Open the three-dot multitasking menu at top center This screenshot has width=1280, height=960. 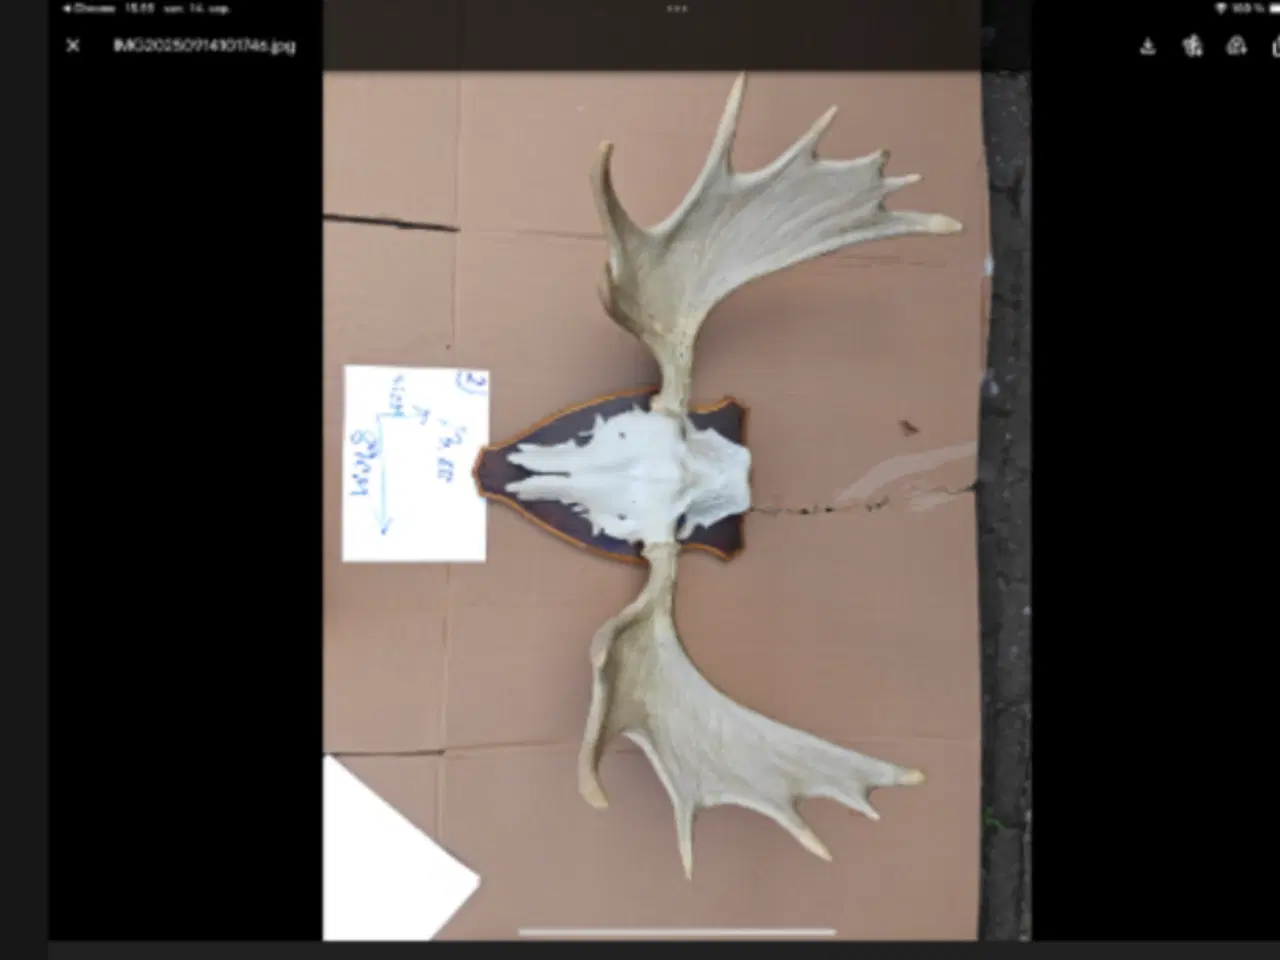coord(677,8)
